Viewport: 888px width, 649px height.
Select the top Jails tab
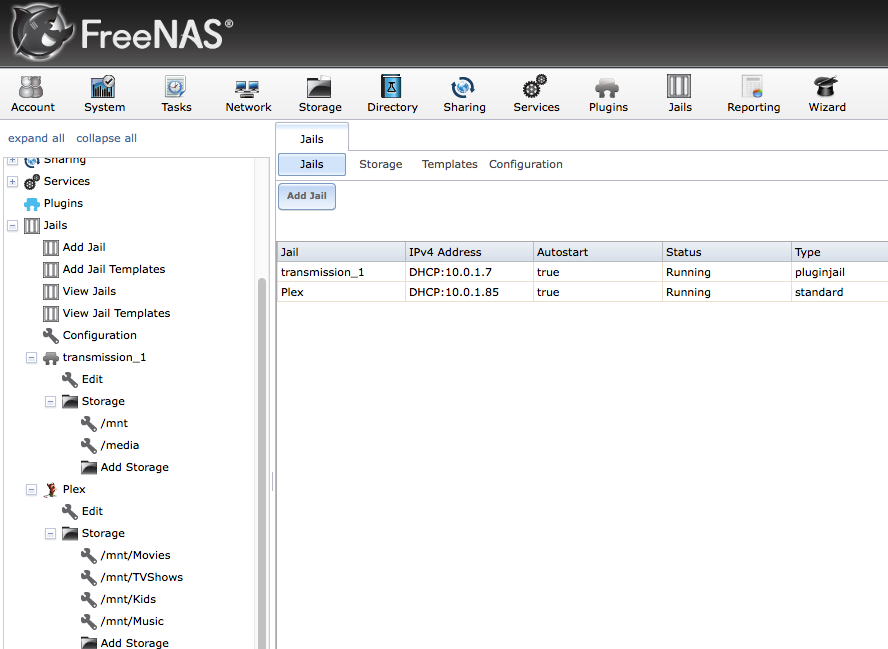coord(311,139)
